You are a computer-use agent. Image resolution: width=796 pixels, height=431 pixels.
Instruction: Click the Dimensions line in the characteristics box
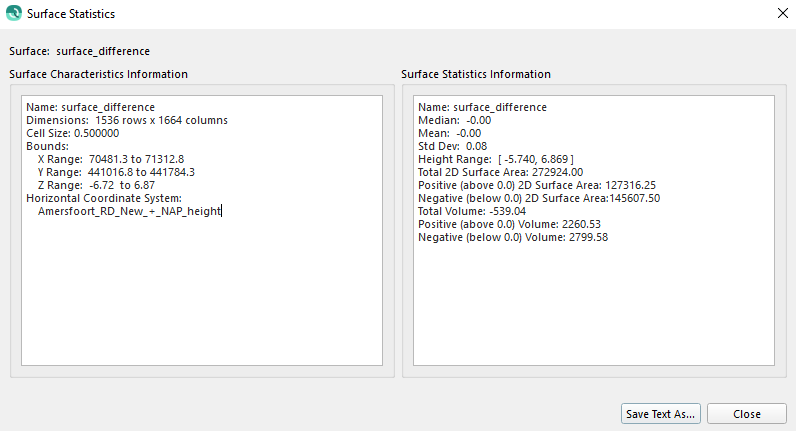(x=127, y=120)
